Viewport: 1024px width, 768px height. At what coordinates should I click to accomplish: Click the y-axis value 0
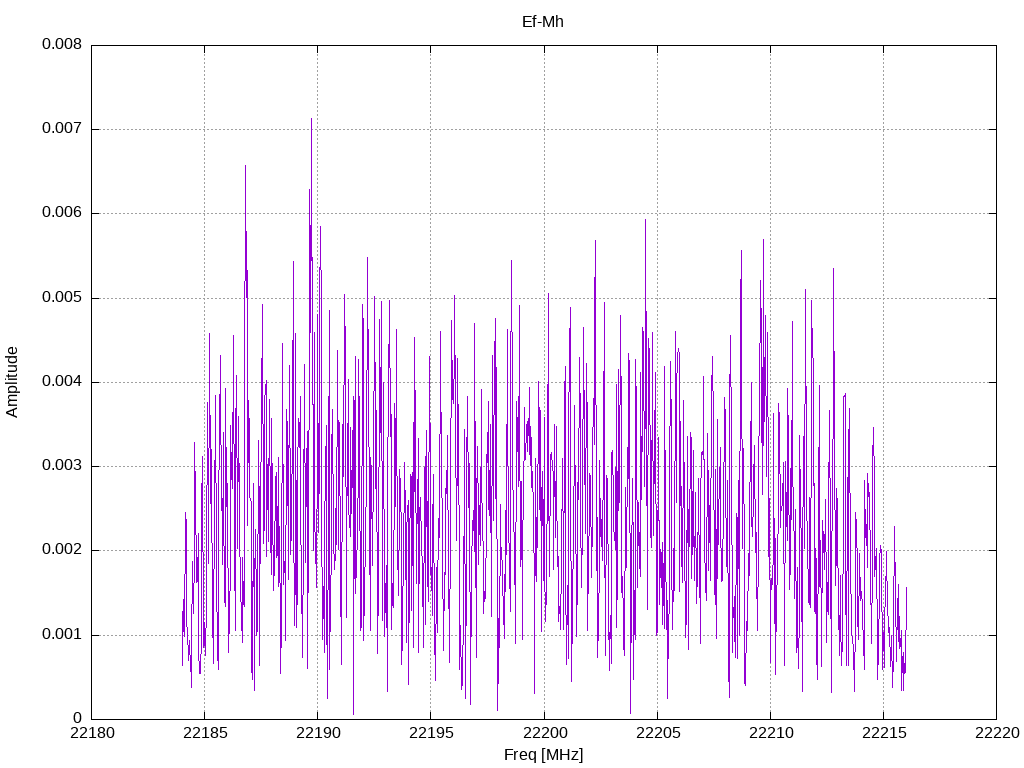point(78,718)
